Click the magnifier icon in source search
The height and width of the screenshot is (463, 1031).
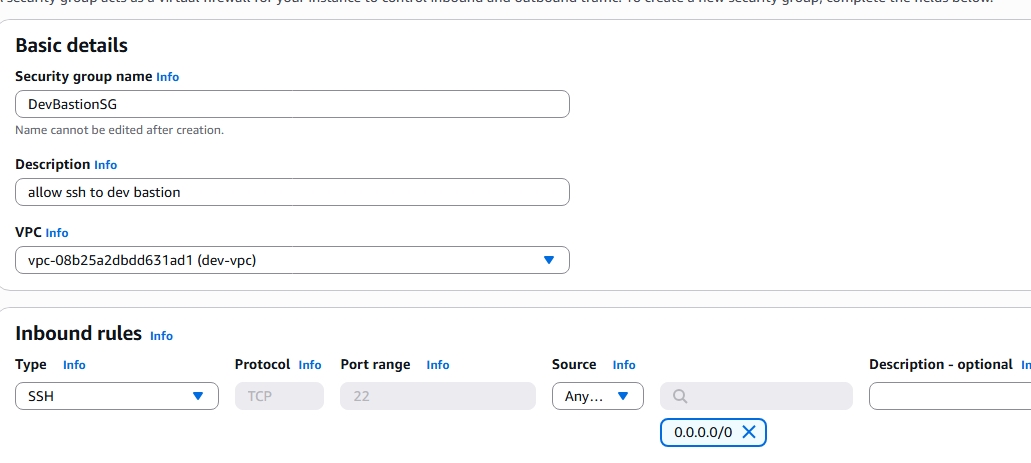pos(680,396)
